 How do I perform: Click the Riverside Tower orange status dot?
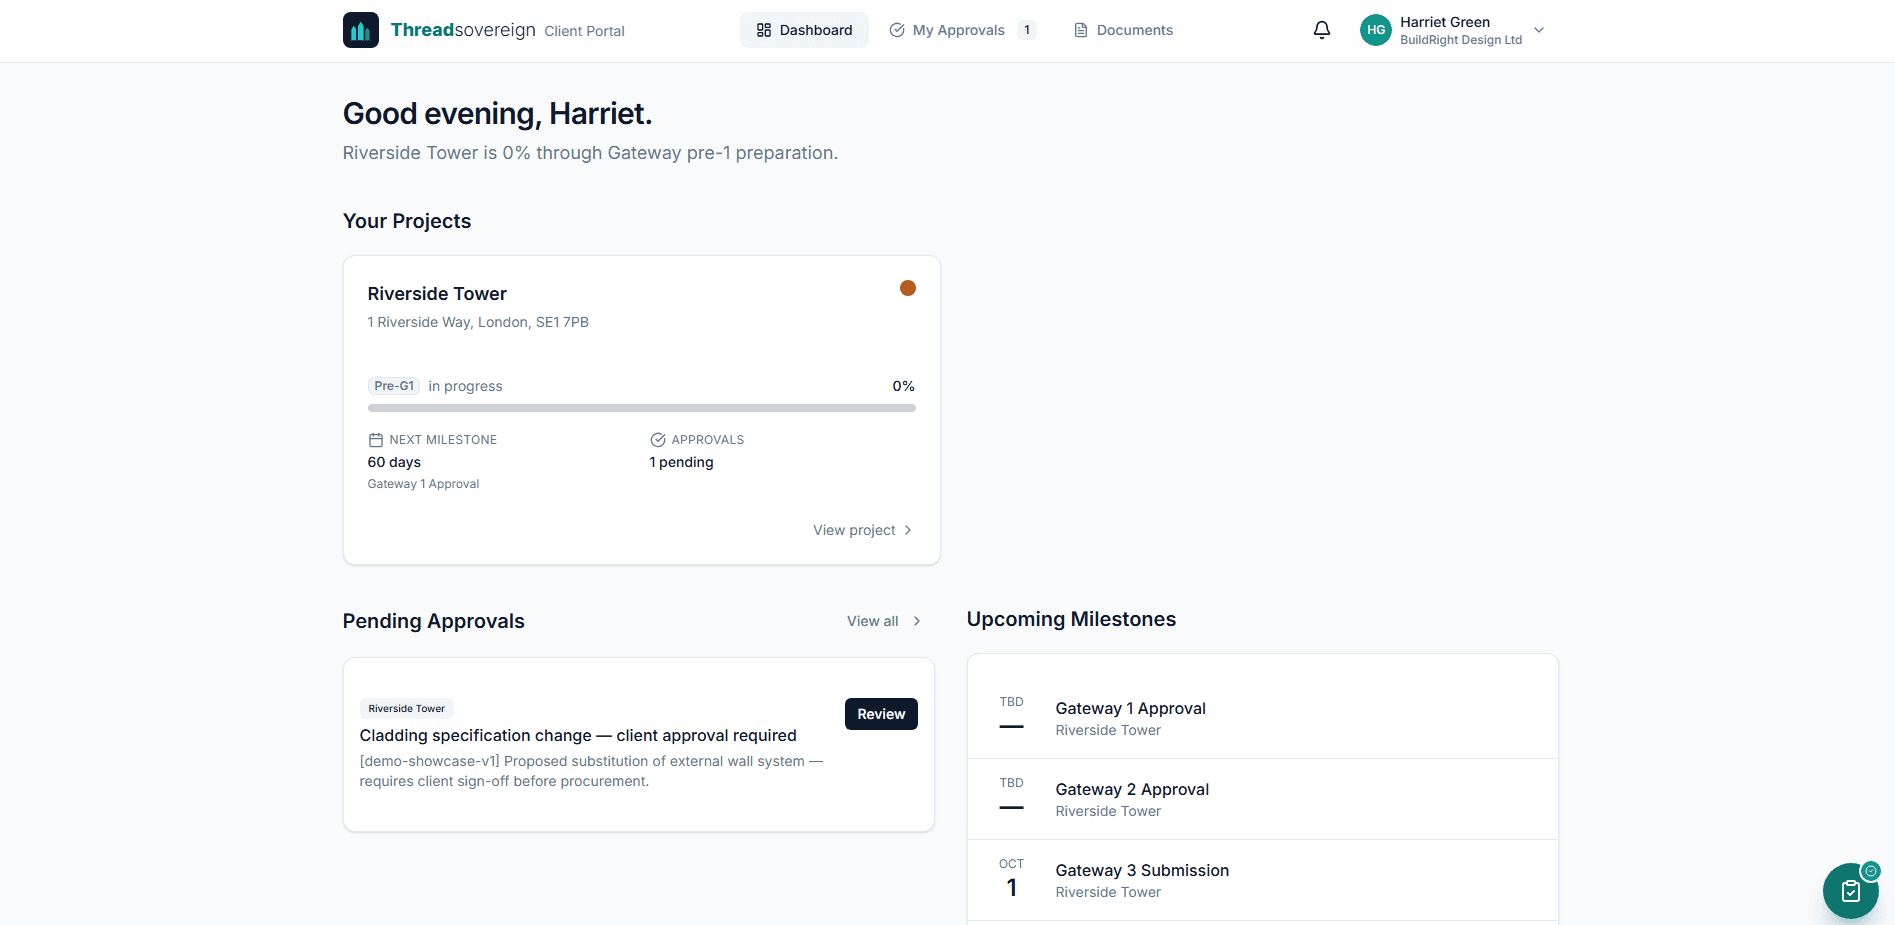[908, 288]
